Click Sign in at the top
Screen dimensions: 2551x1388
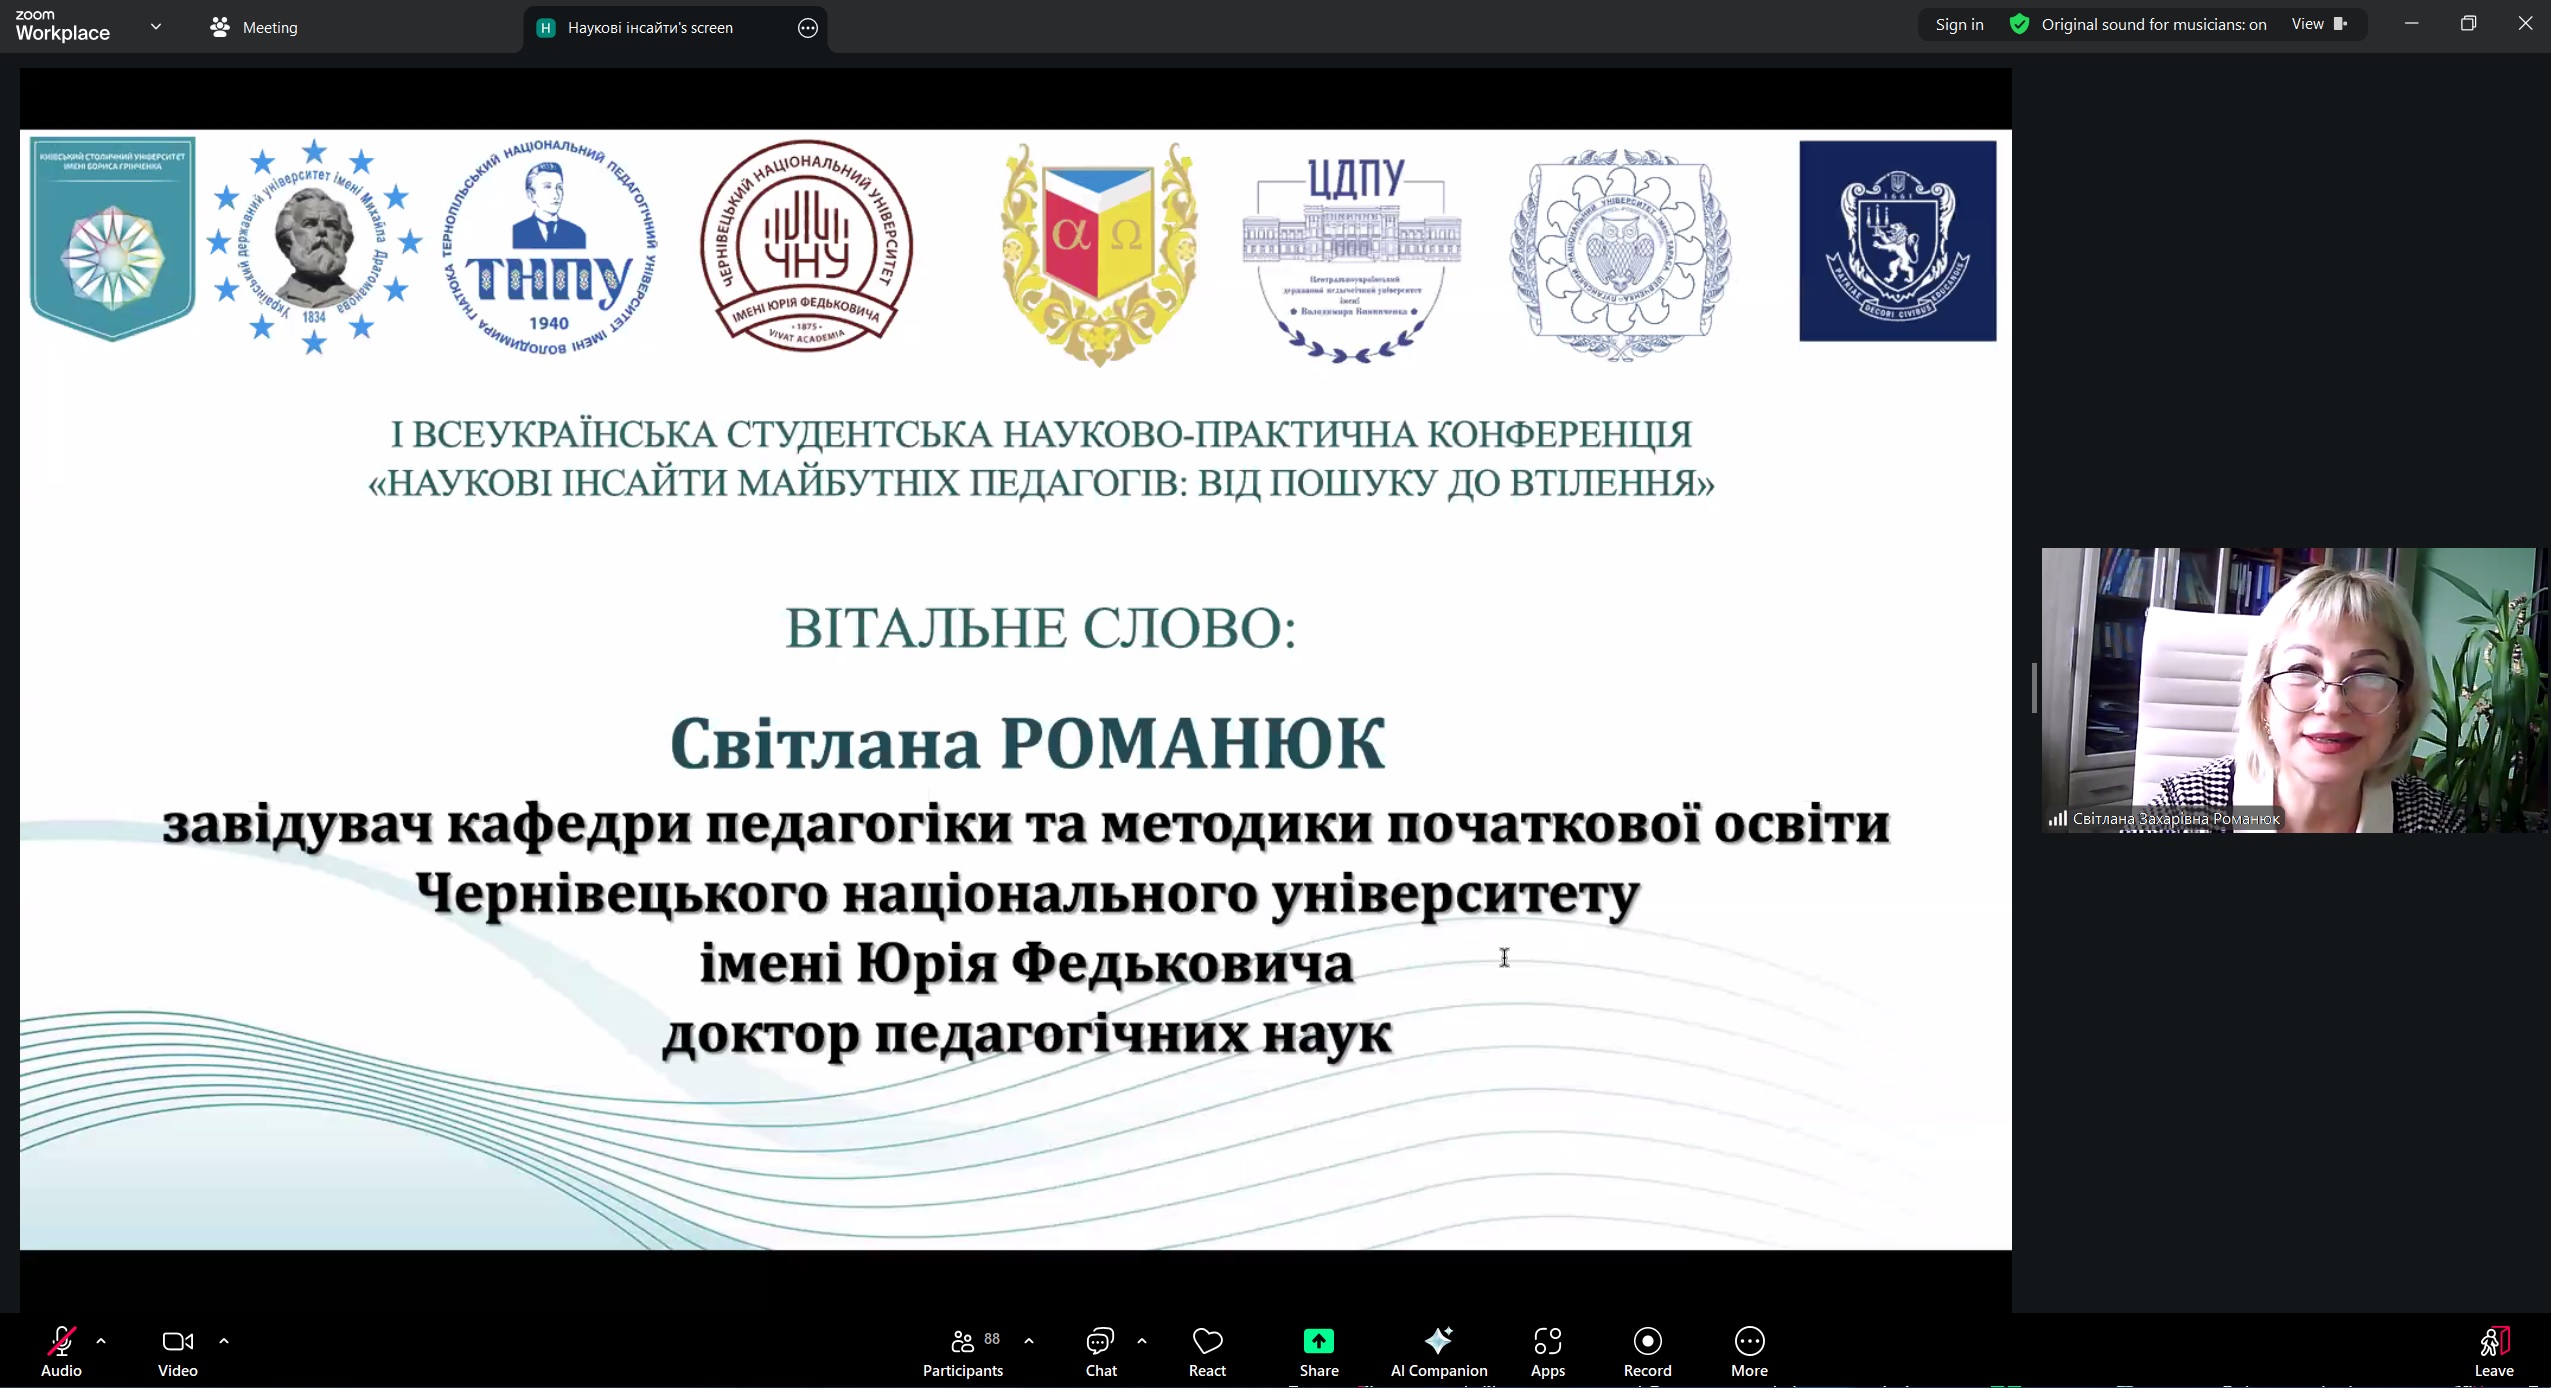[1959, 25]
